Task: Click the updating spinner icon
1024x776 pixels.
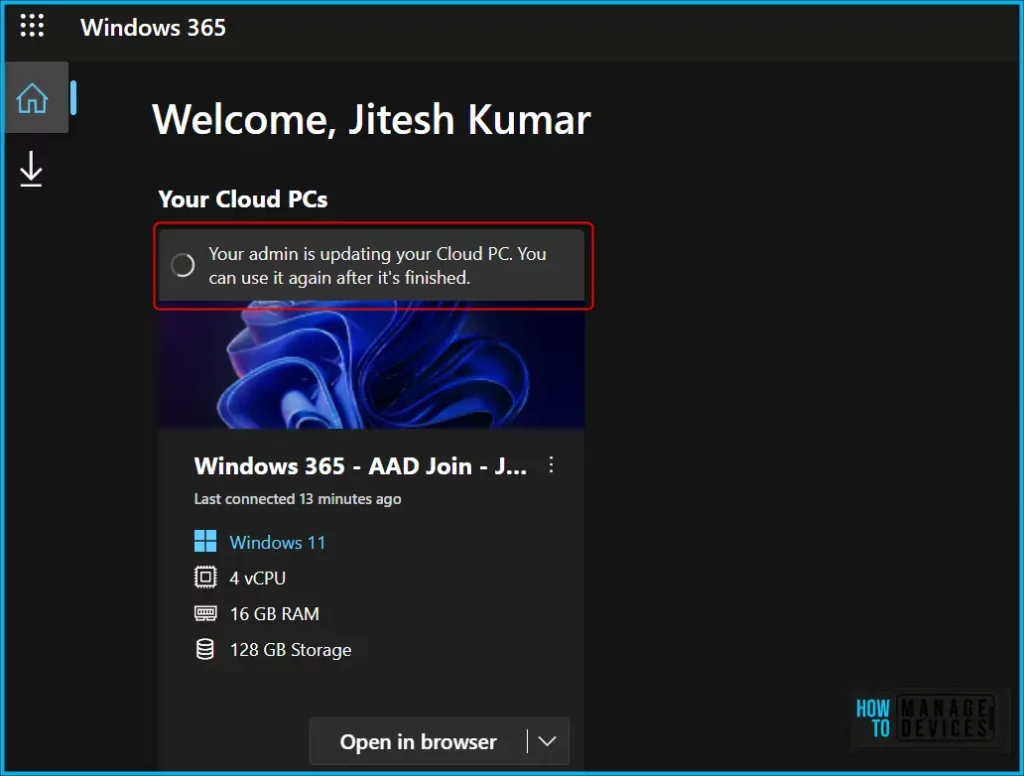Action: pos(183,265)
